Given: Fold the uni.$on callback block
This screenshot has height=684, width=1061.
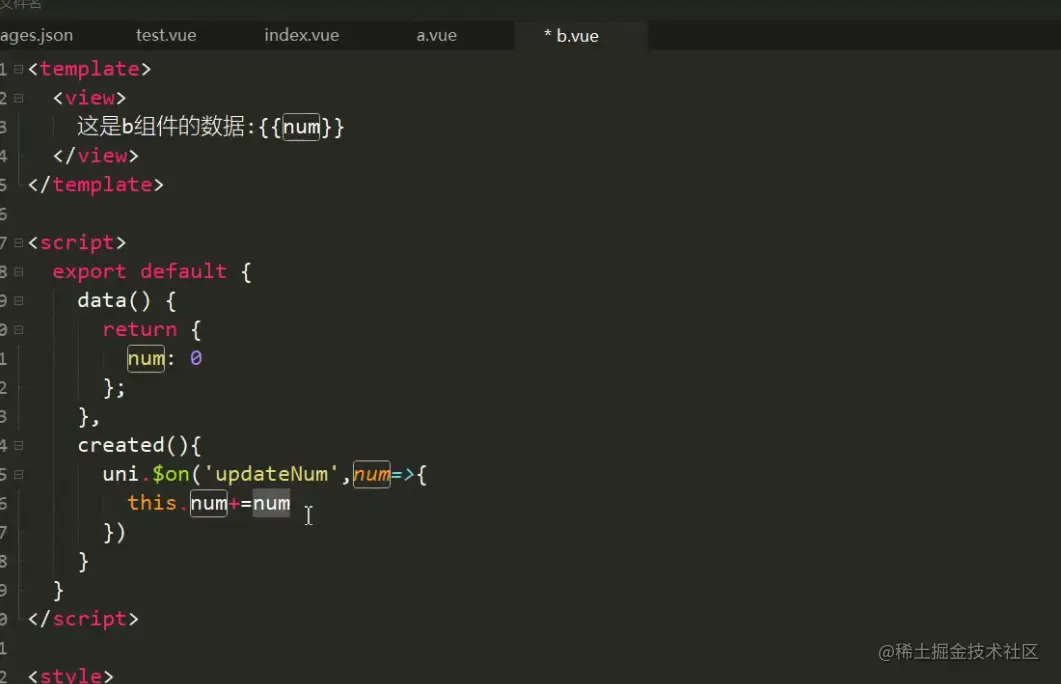Looking at the screenshot, I should (18, 474).
